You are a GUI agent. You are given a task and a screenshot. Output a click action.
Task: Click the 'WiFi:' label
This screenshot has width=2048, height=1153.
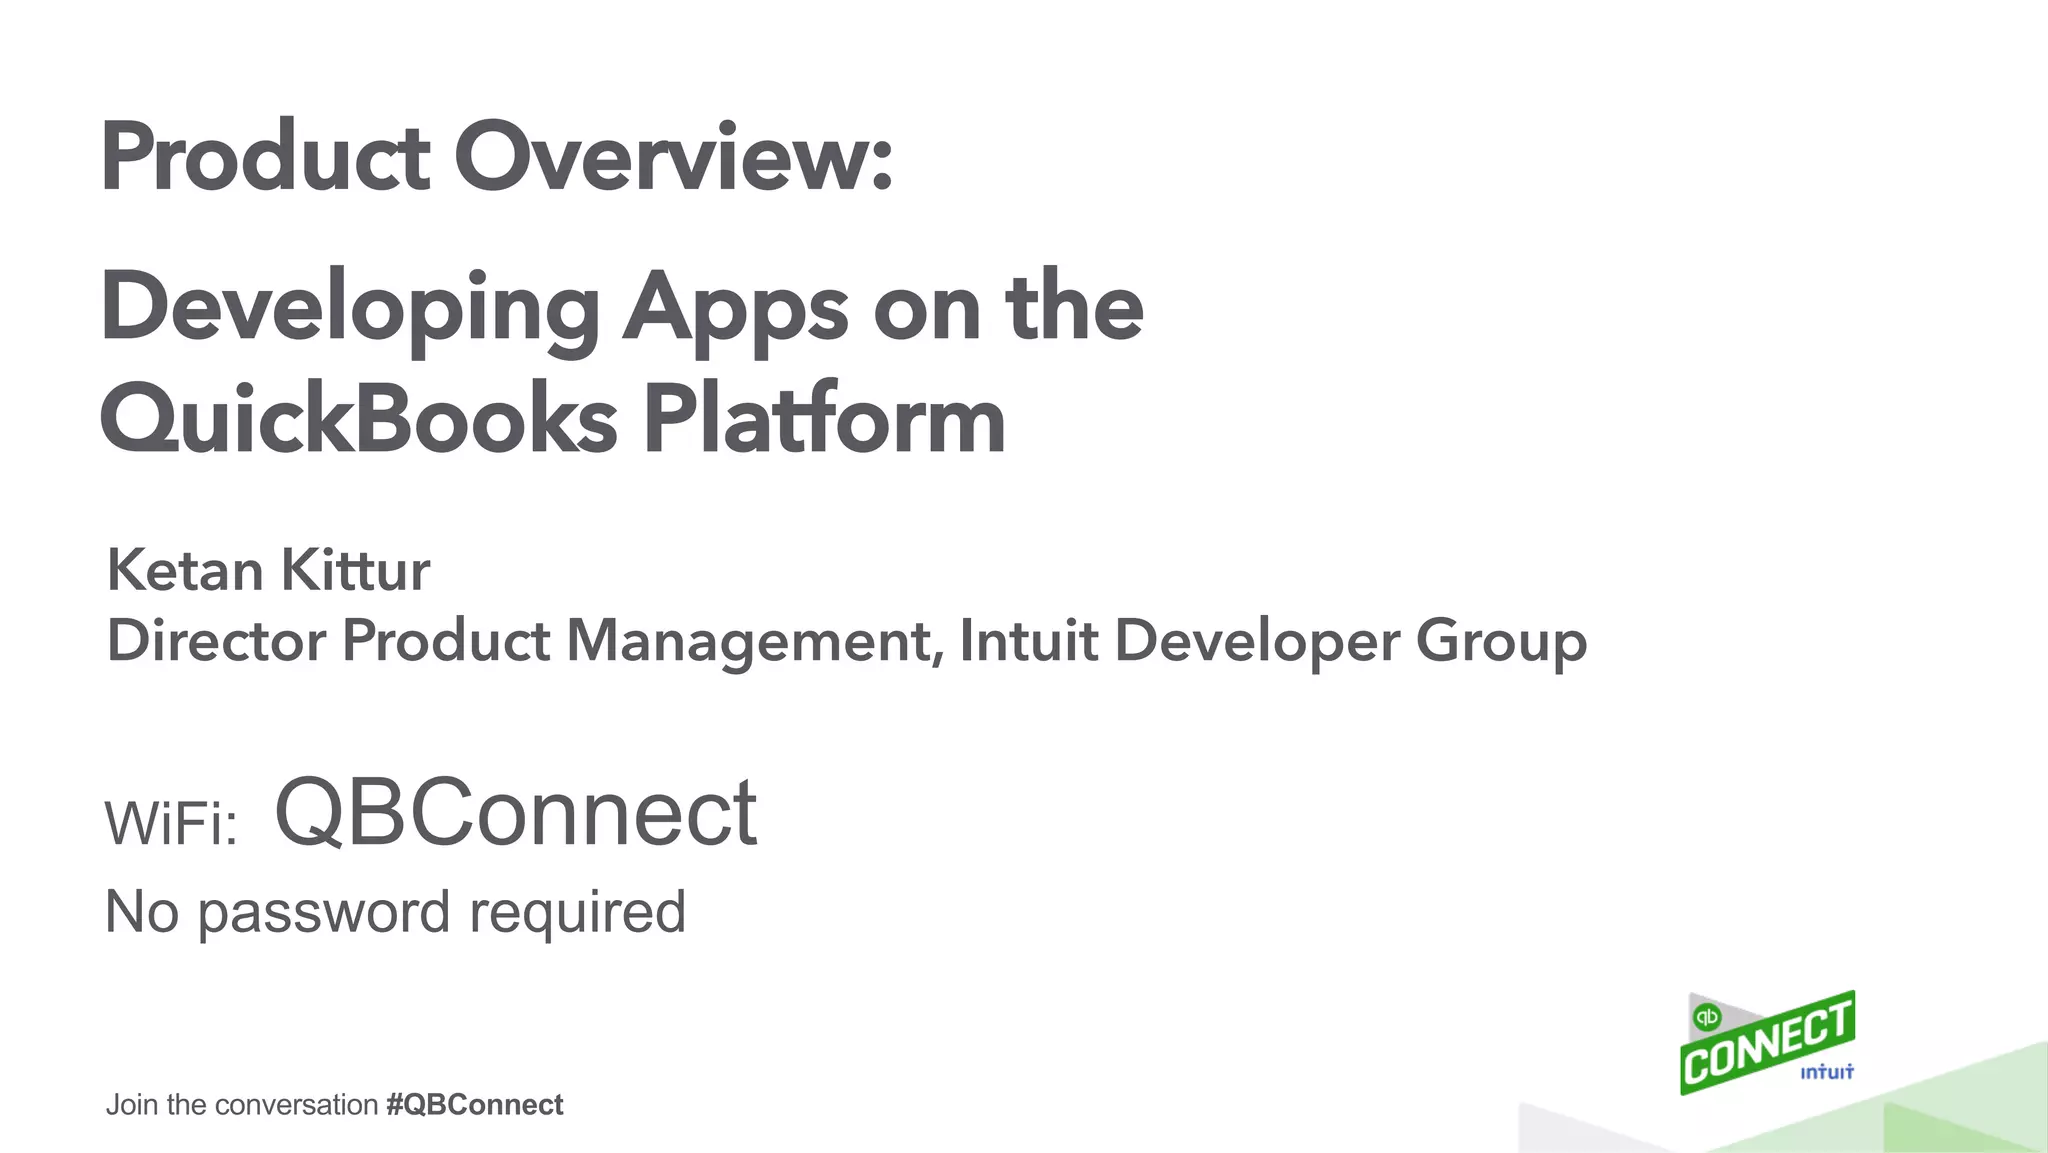click(172, 824)
